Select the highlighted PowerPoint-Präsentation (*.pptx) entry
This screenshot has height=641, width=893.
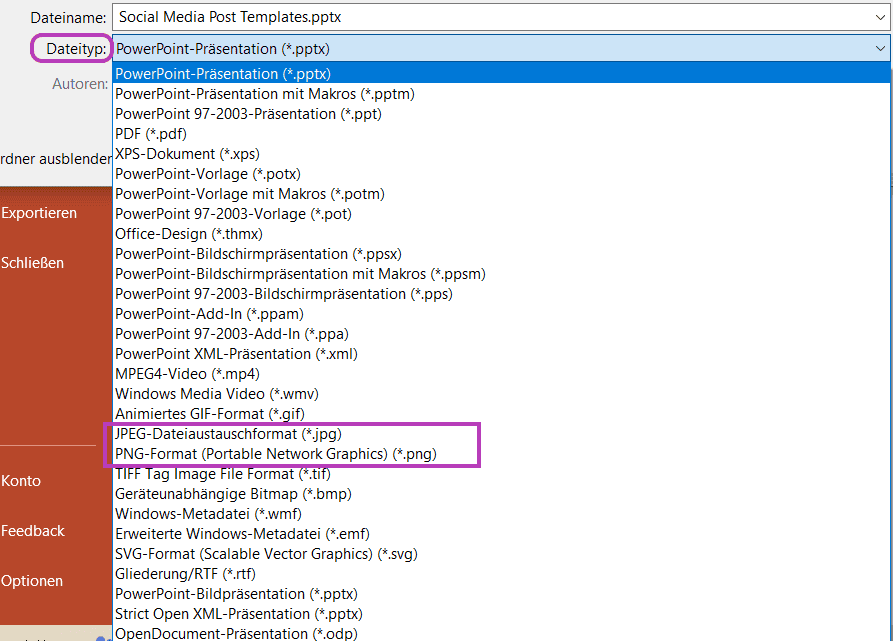[x=222, y=74]
